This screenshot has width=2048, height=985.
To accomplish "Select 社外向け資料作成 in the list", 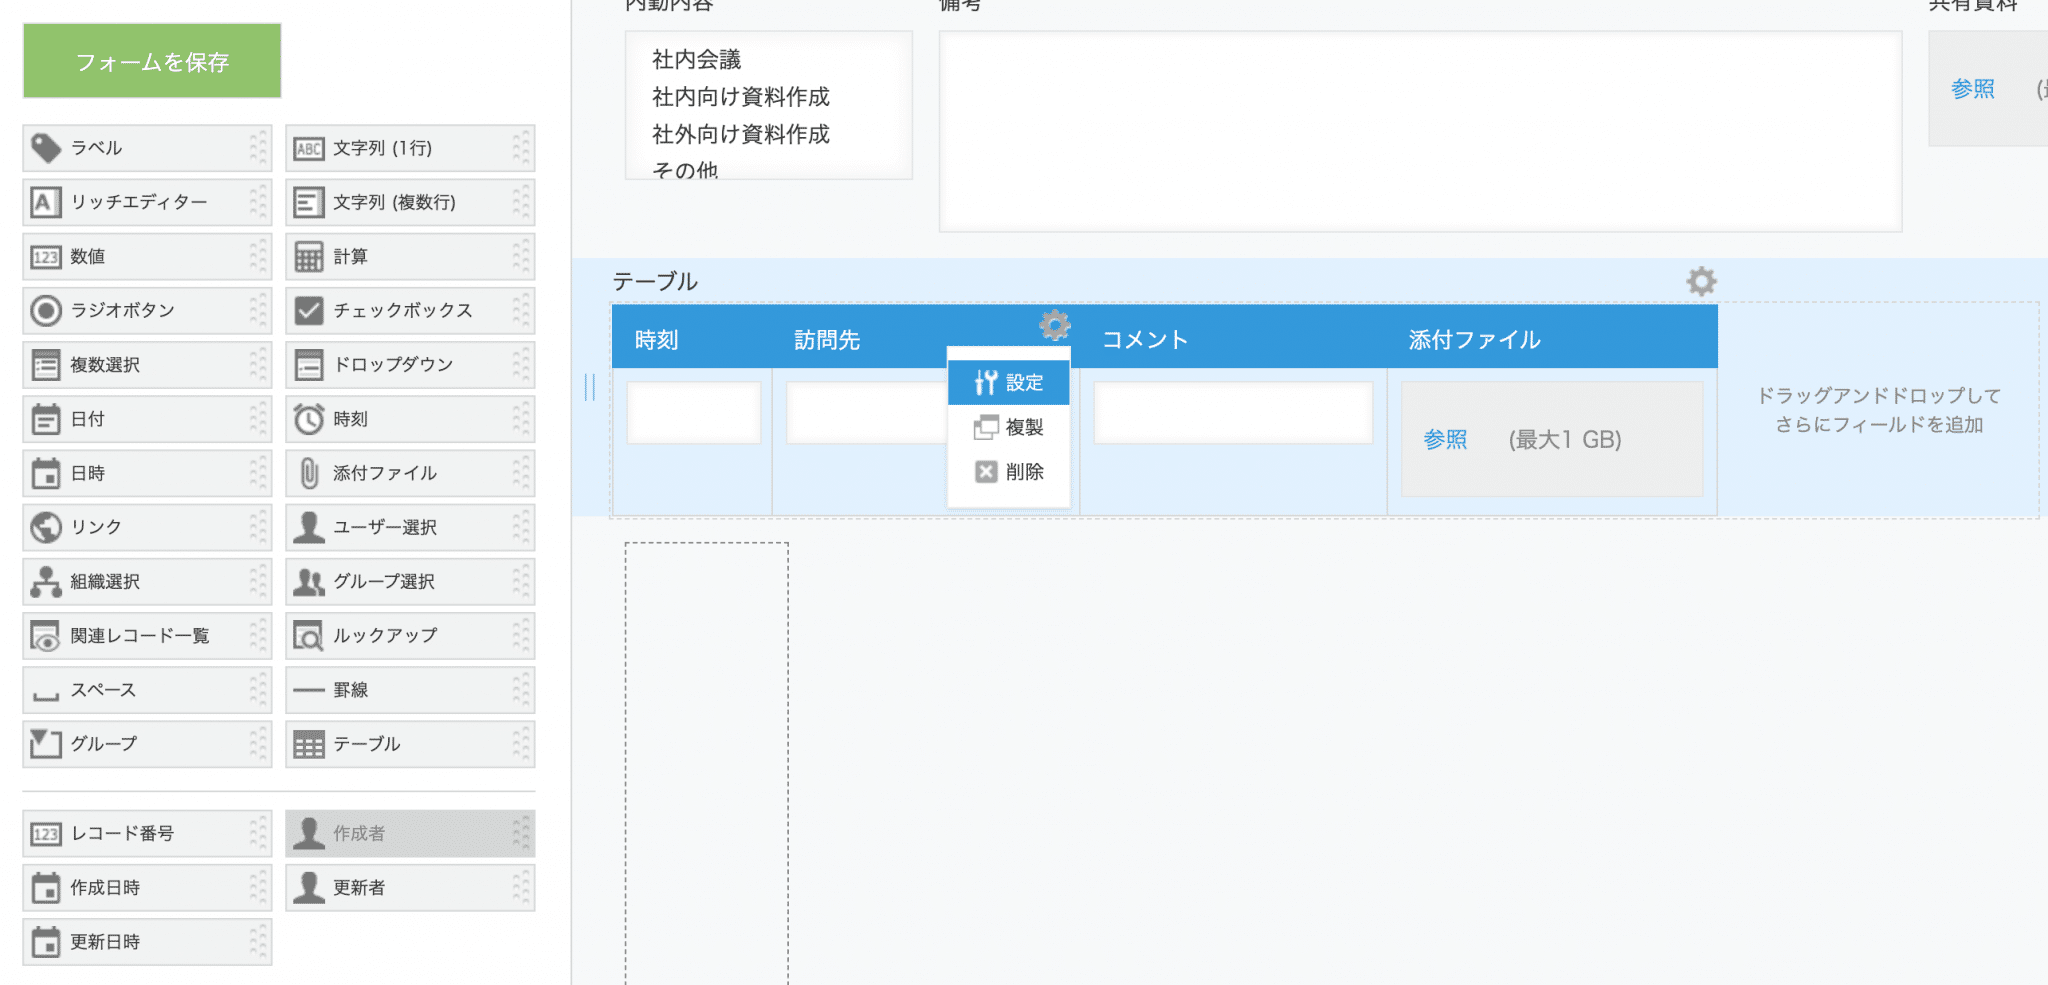I will pyautogui.click(x=741, y=134).
